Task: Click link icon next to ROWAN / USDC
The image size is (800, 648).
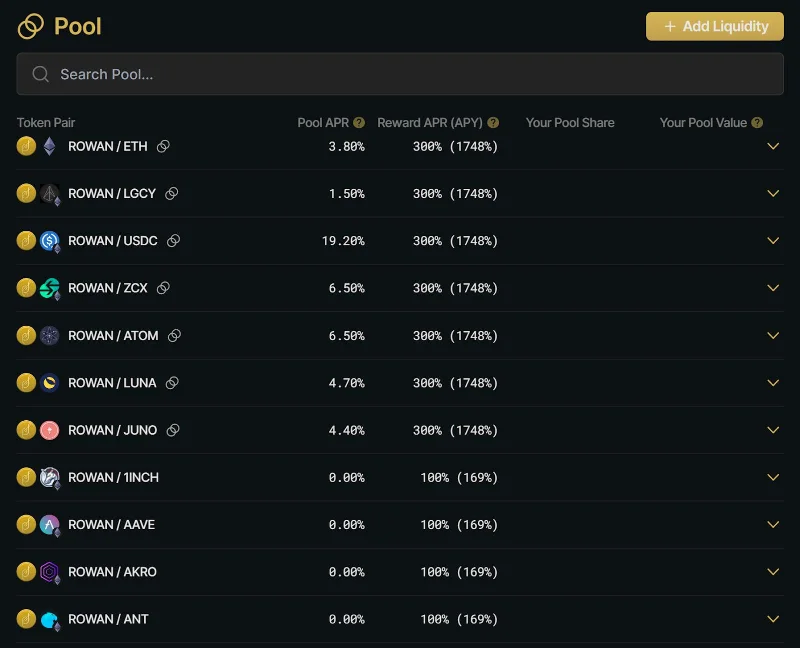Action: 173,241
